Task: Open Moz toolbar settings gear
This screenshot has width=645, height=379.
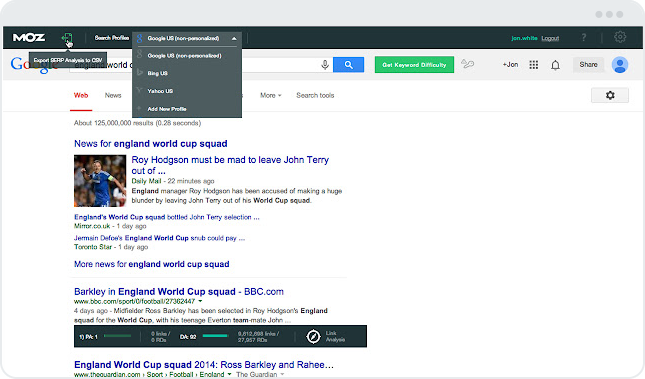Action: click(x=620, y=37)
